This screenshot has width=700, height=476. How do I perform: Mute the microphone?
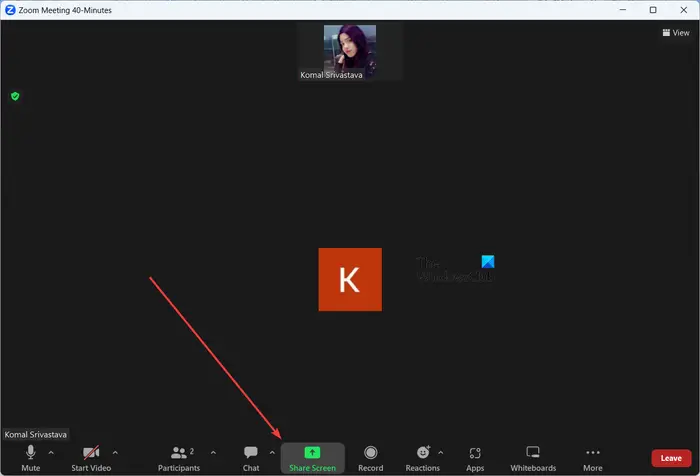[x=30, y=458]
